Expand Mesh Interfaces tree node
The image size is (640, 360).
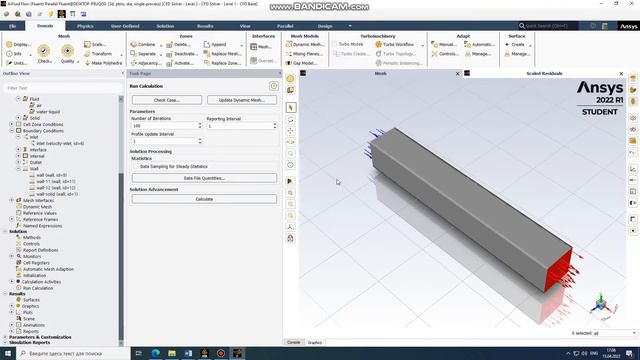(x=12, y=200)
